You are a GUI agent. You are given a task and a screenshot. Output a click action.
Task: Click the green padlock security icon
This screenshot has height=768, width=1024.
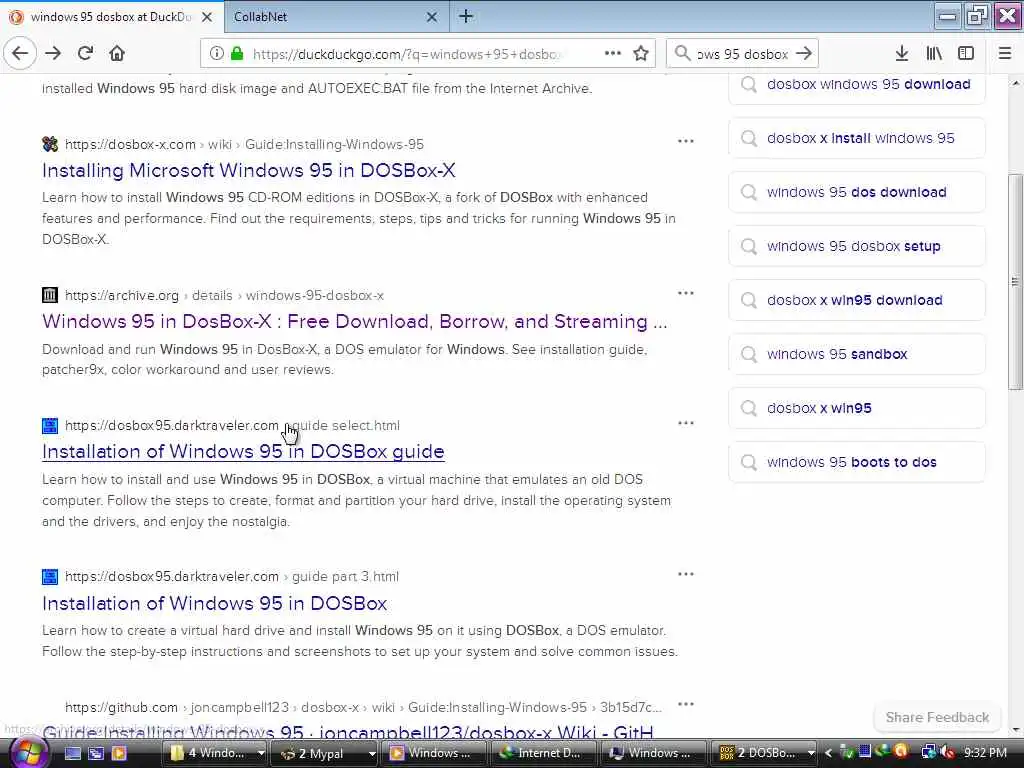click(237, 54)
